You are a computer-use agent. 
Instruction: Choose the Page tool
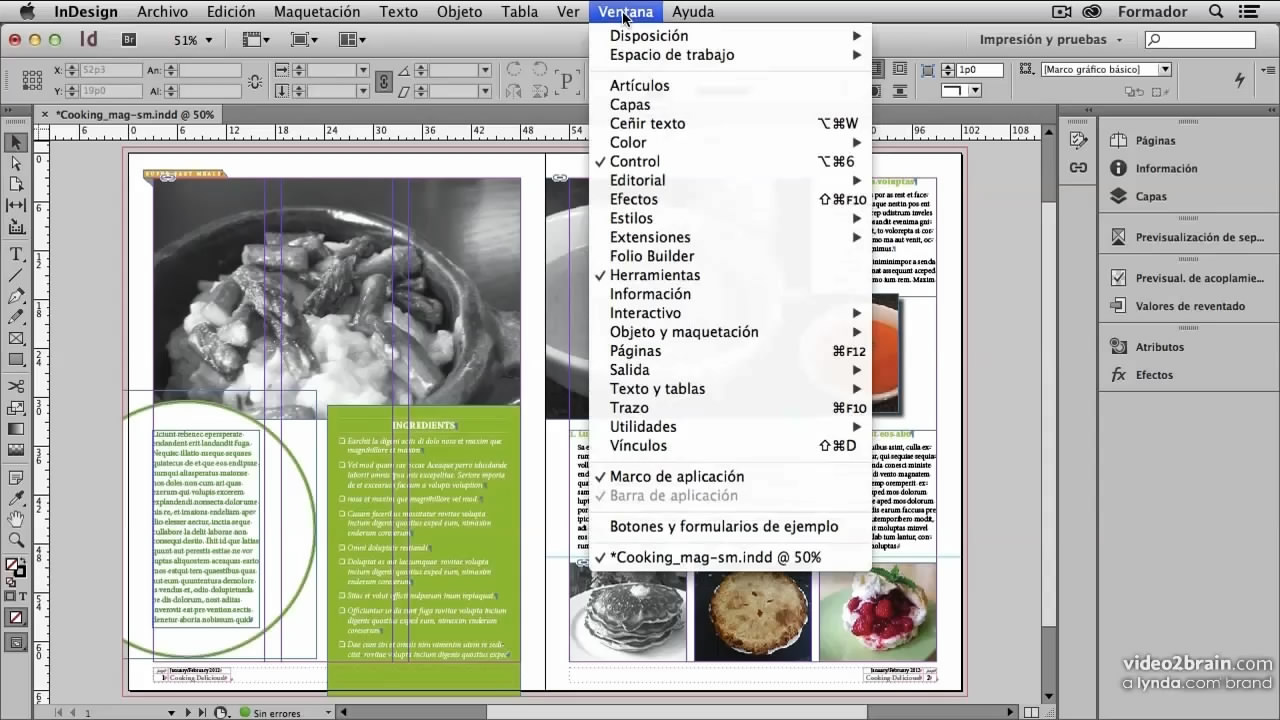pos(16,184)
